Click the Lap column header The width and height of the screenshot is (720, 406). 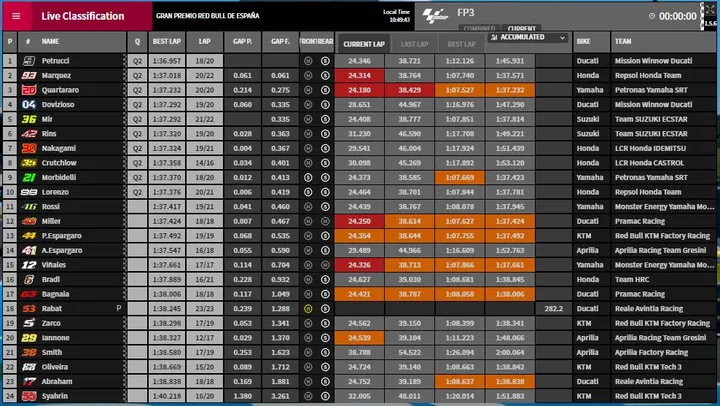[x=204, y=42]
